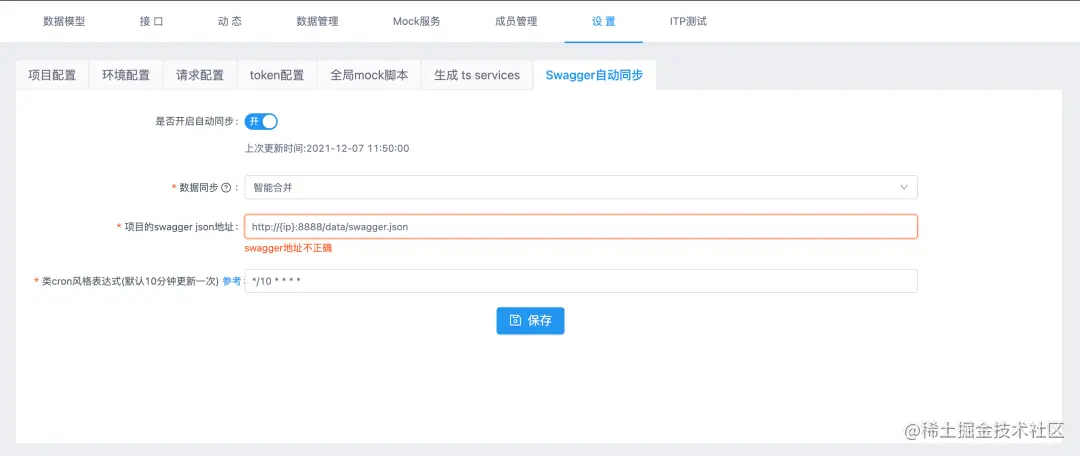Click the 类cron风格表达式 label text
The height and width of the screenshot is (456, 1080).
click(x=131, y=281)
